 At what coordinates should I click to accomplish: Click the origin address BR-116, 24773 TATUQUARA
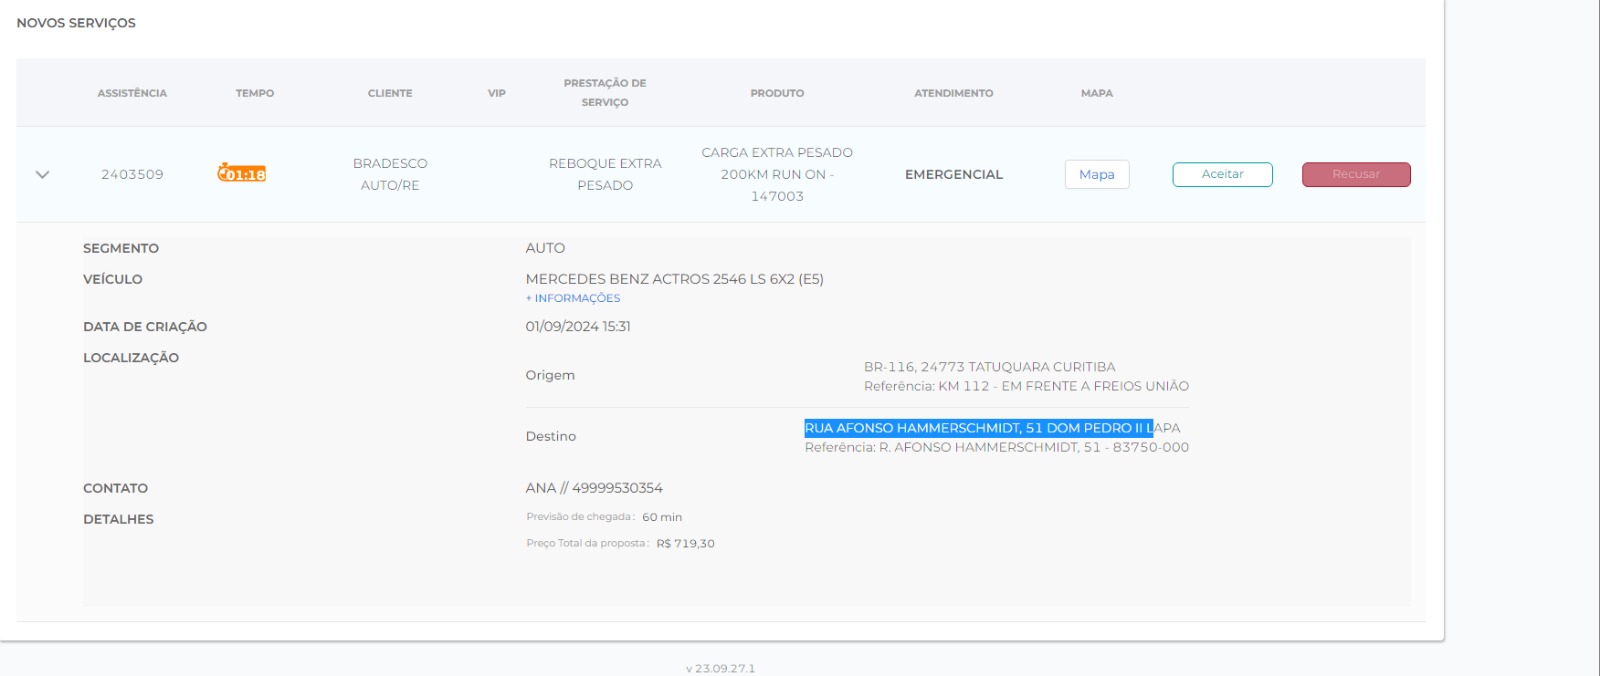[990, 367]
